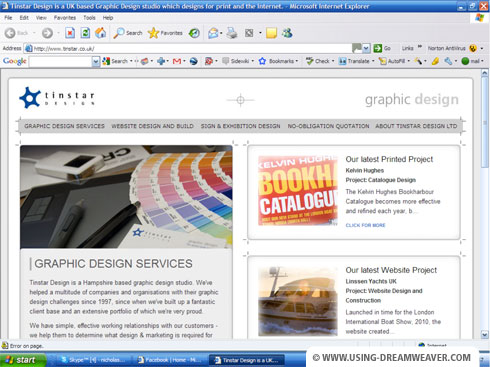Click the Links toolbar label
The width and height of the screenshot is (490, 367).
point(407,48)
